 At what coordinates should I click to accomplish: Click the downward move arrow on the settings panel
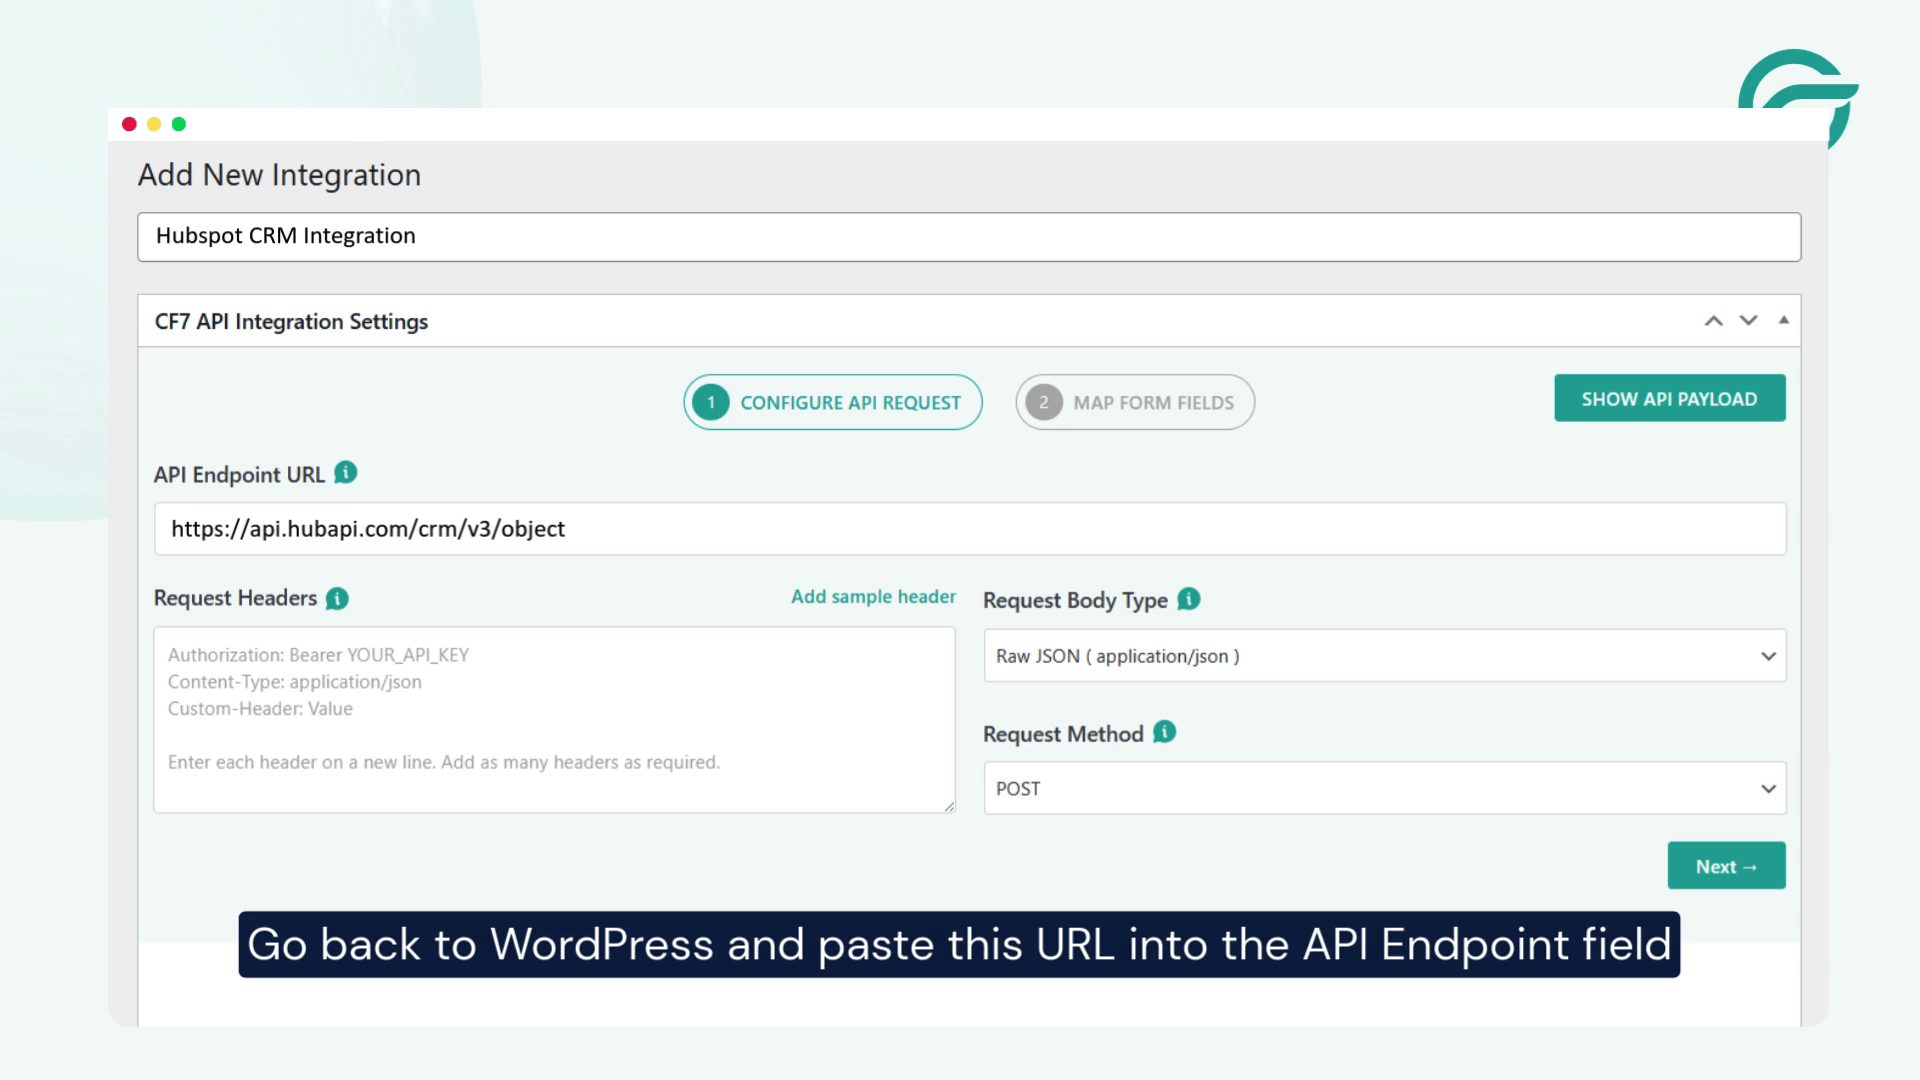pos(1747,320)
